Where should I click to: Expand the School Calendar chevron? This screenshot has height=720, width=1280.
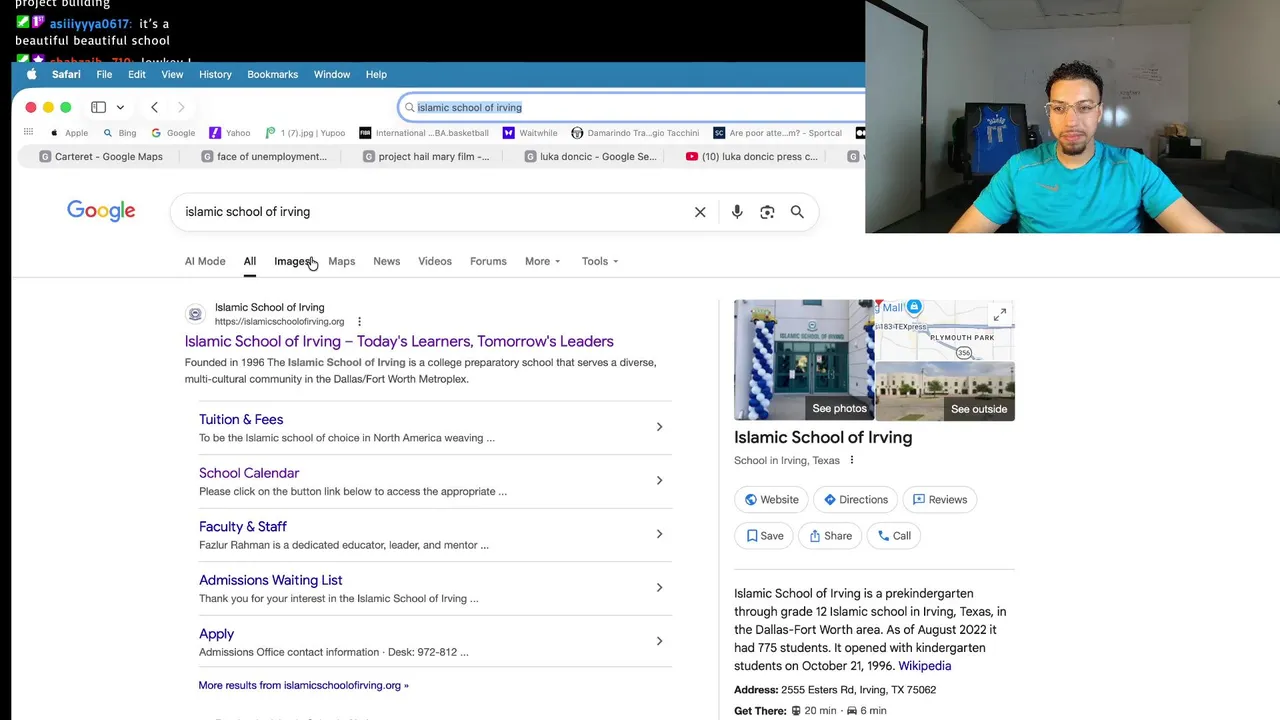659,480
